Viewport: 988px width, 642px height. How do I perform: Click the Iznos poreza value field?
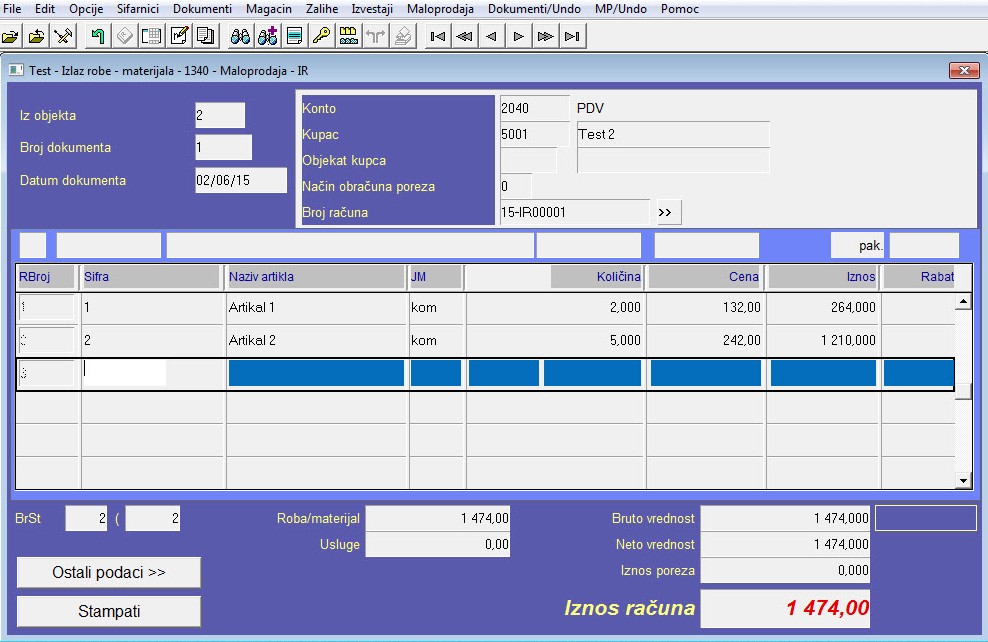pyautogui.click(x=785, y=570)
